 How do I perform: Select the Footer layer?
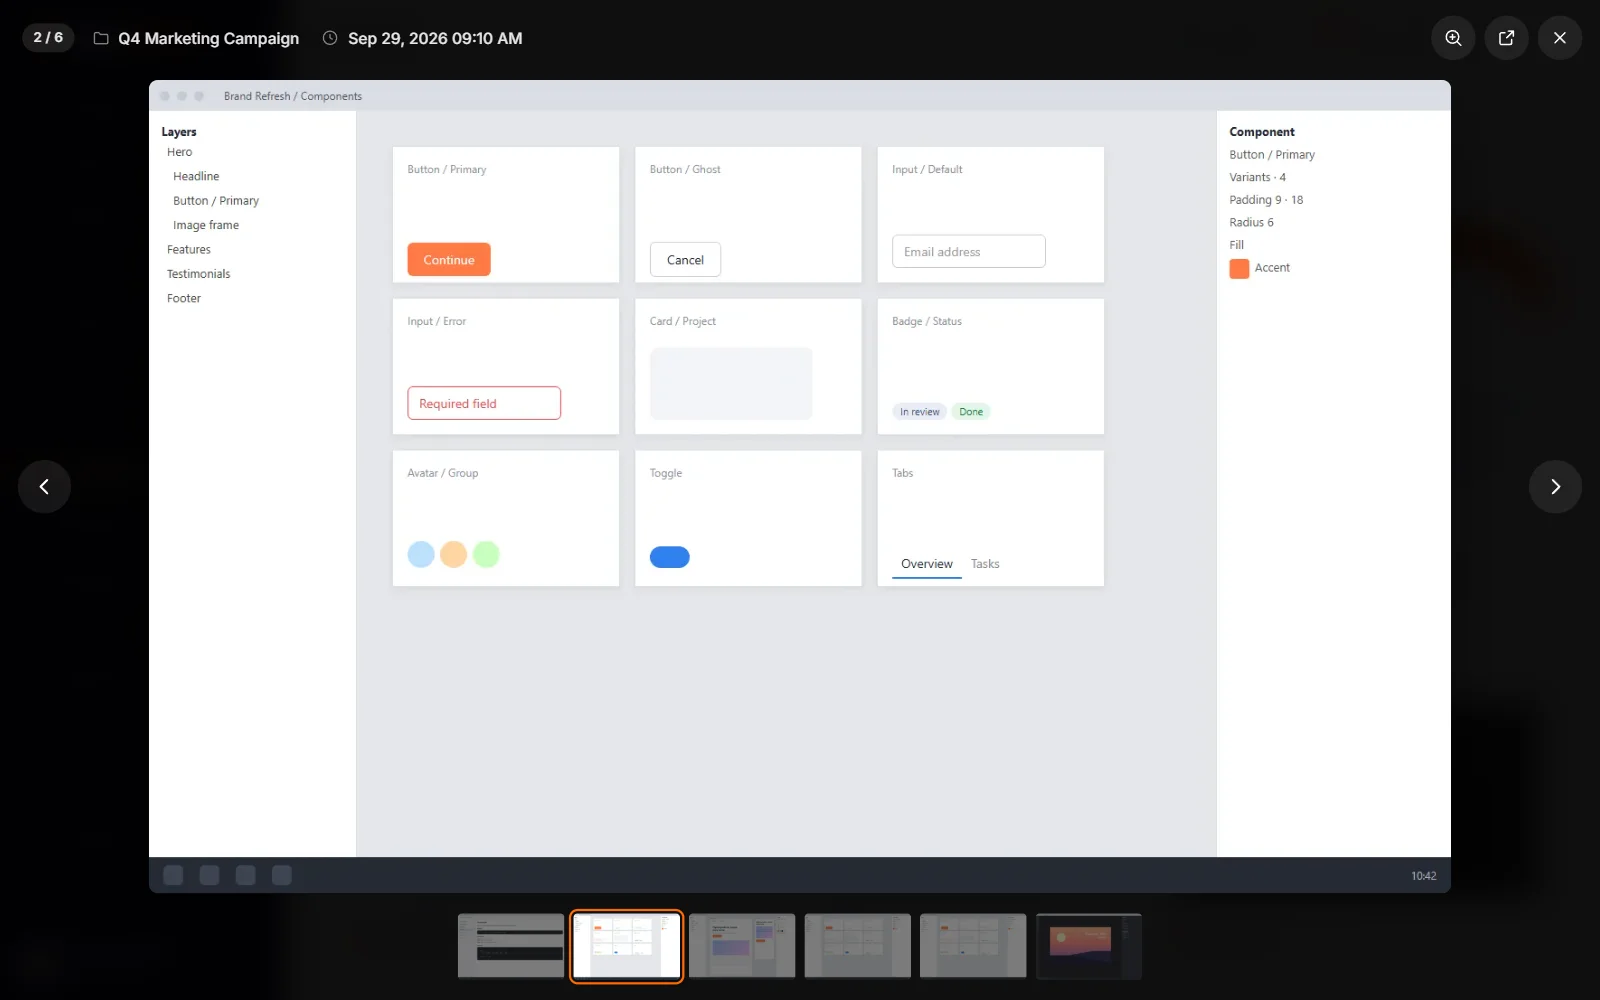pyautogui.click(x=184, y=298)
